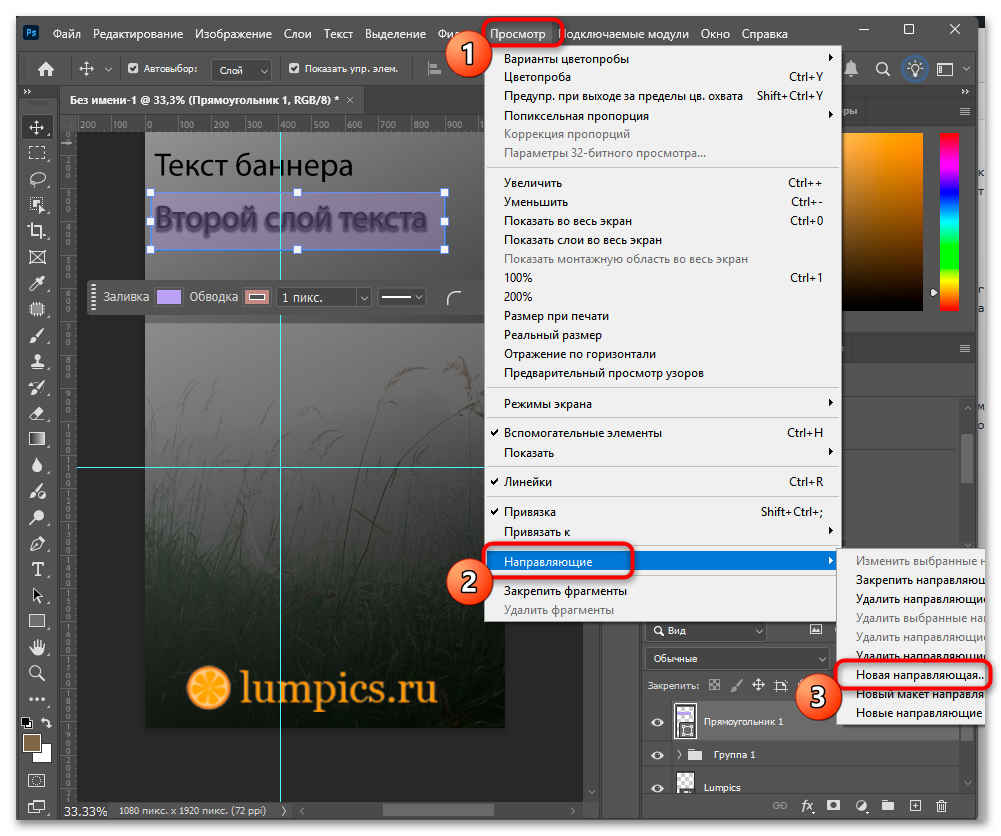The height and width of the screenshot is (836, 1001).
Task: Hide the Прямоугольник 1 layer
Action: [x=657, y=722]
